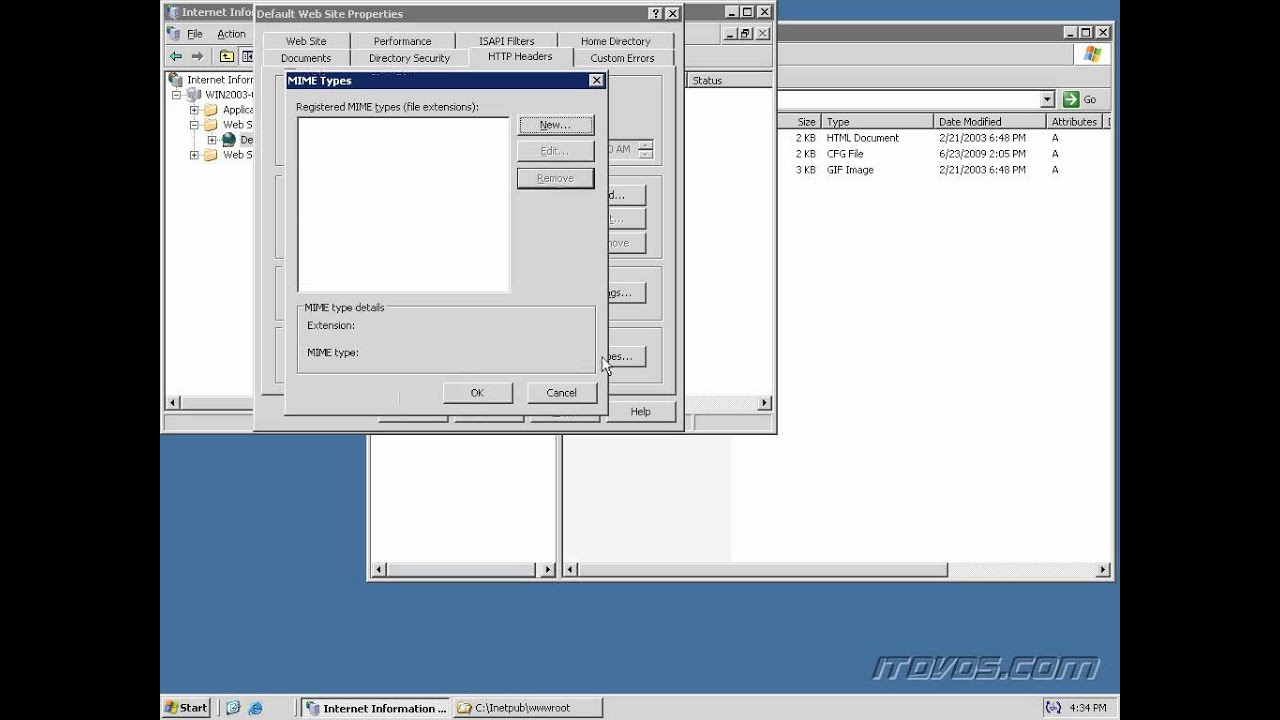The height and width of the screenshot is (720, 1280).
Task: Click the Back arrow in IIS Manager toolbar
Action: click(176, 57)
